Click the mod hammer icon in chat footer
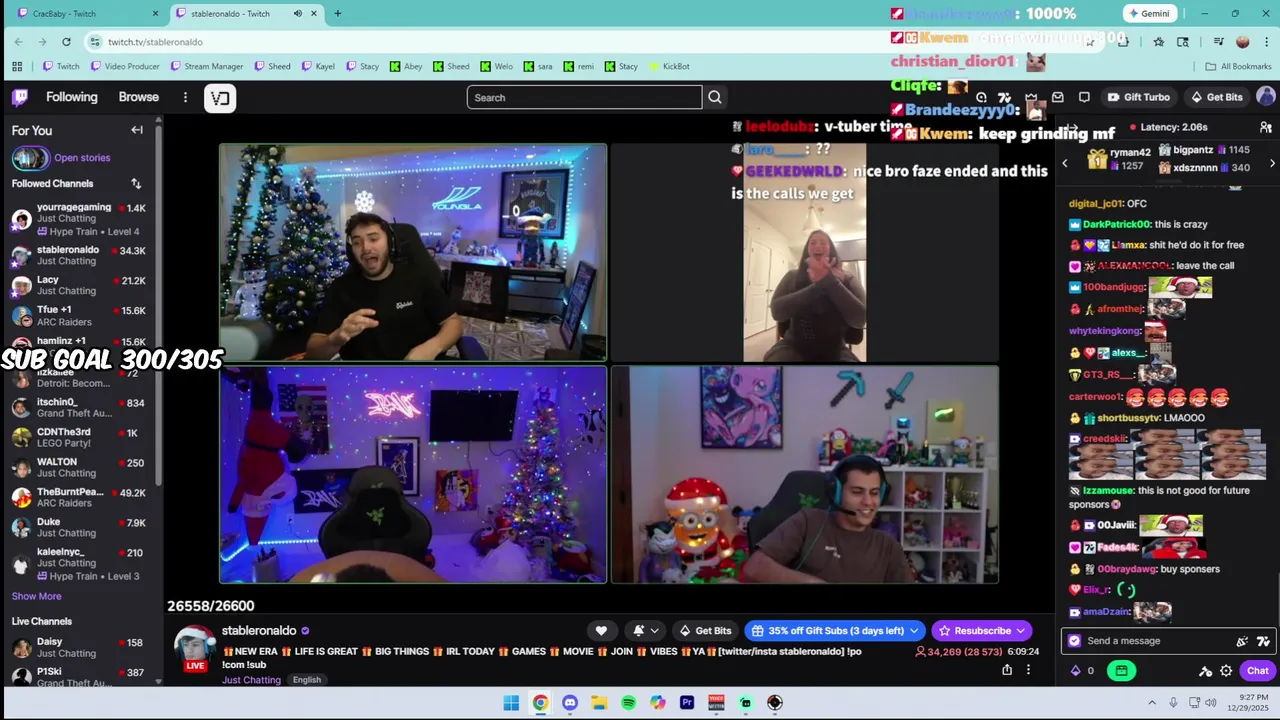The height and width of the screenshot is (720, 1280). (1206, 671)
